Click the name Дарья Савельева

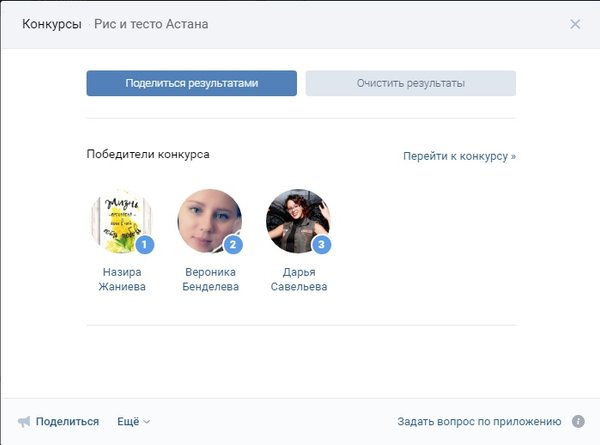pyautogui.click(x=298, y=279)
